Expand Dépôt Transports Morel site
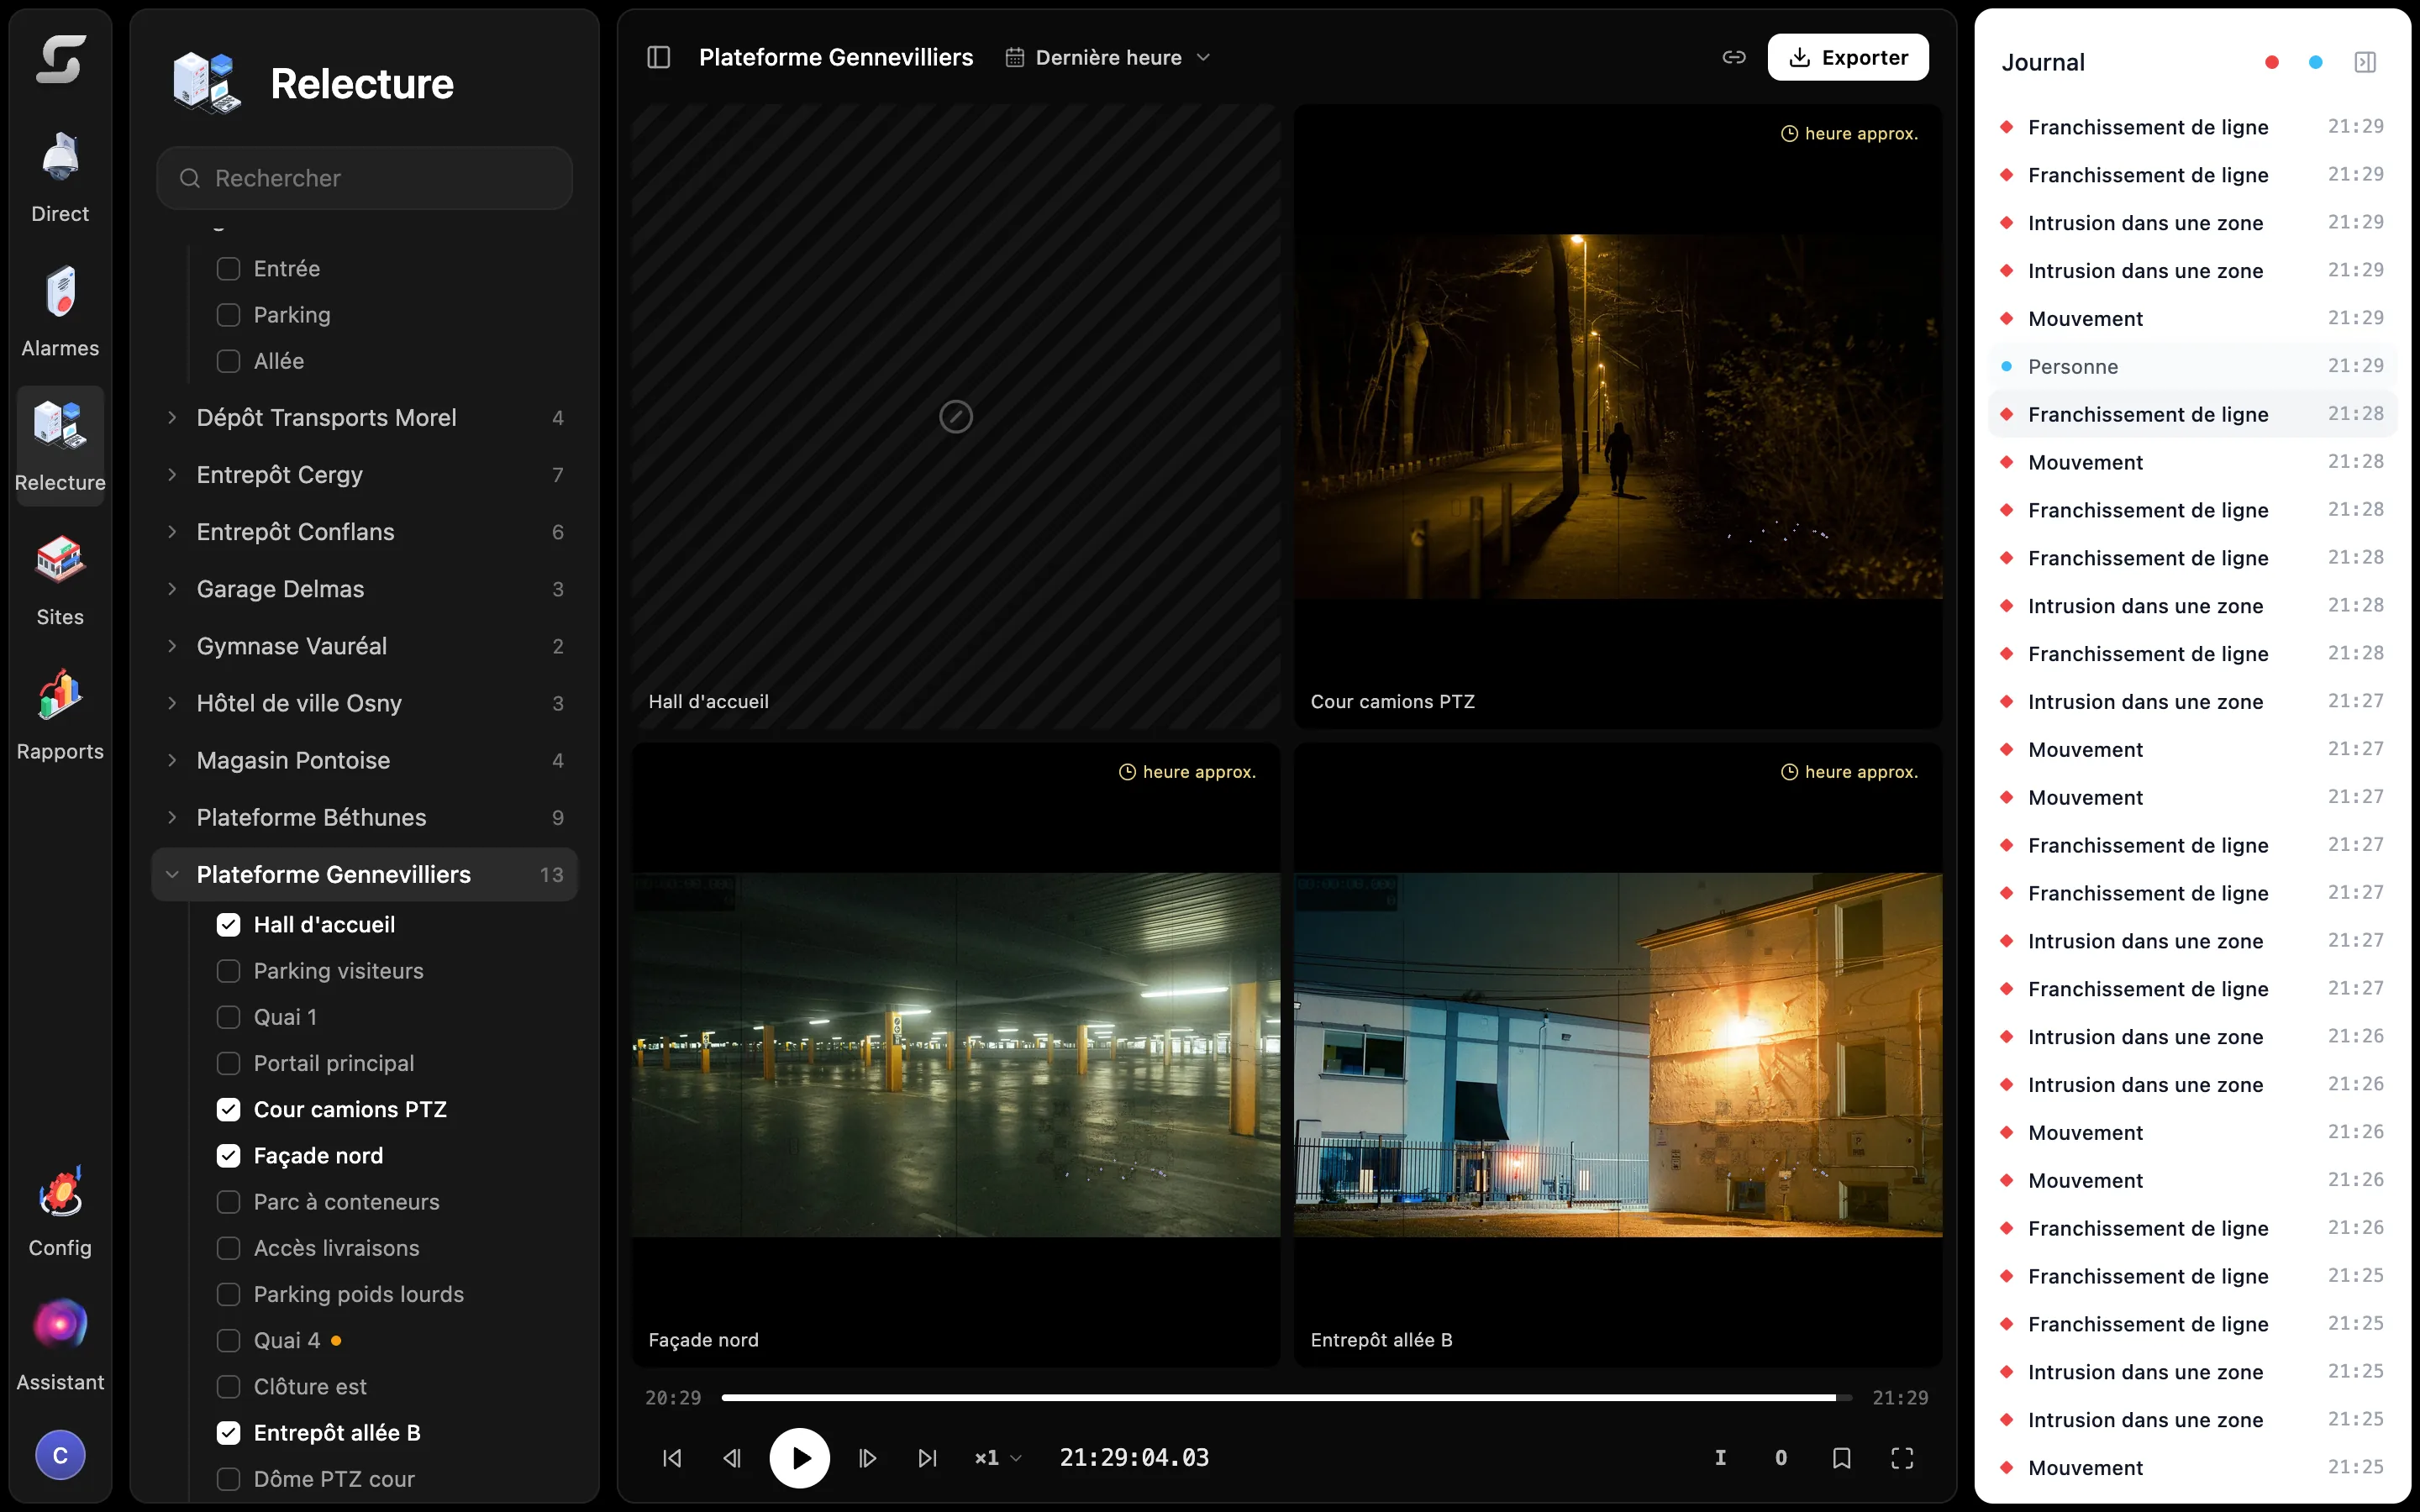This screenshot has width=2420, height=1512. click(x=365, y=418)
